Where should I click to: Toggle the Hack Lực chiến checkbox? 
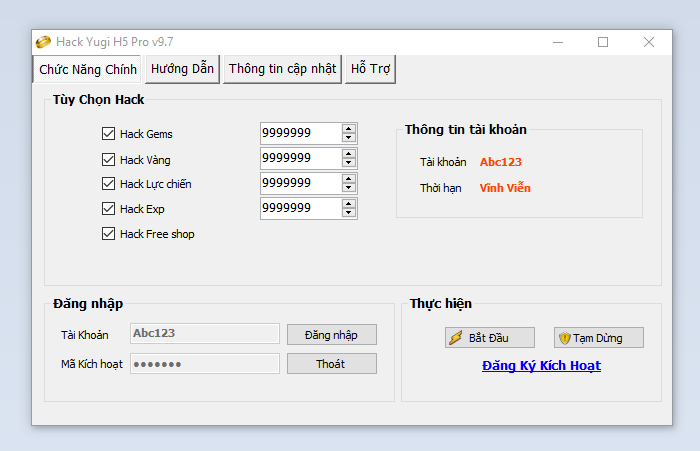109,184
